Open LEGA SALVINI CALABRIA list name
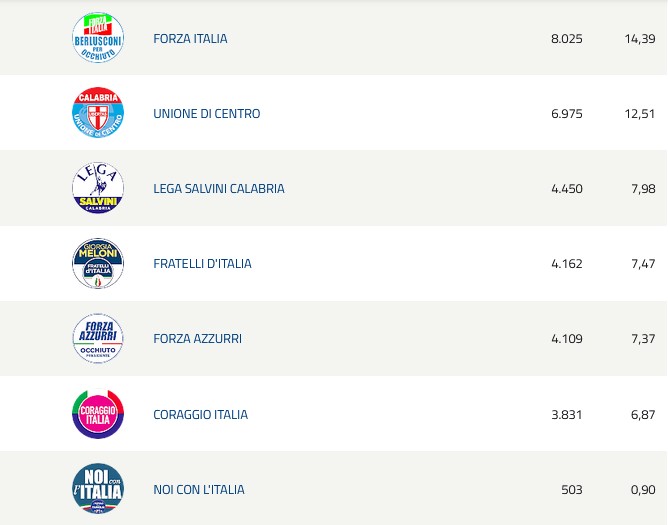 coord(219,189)
